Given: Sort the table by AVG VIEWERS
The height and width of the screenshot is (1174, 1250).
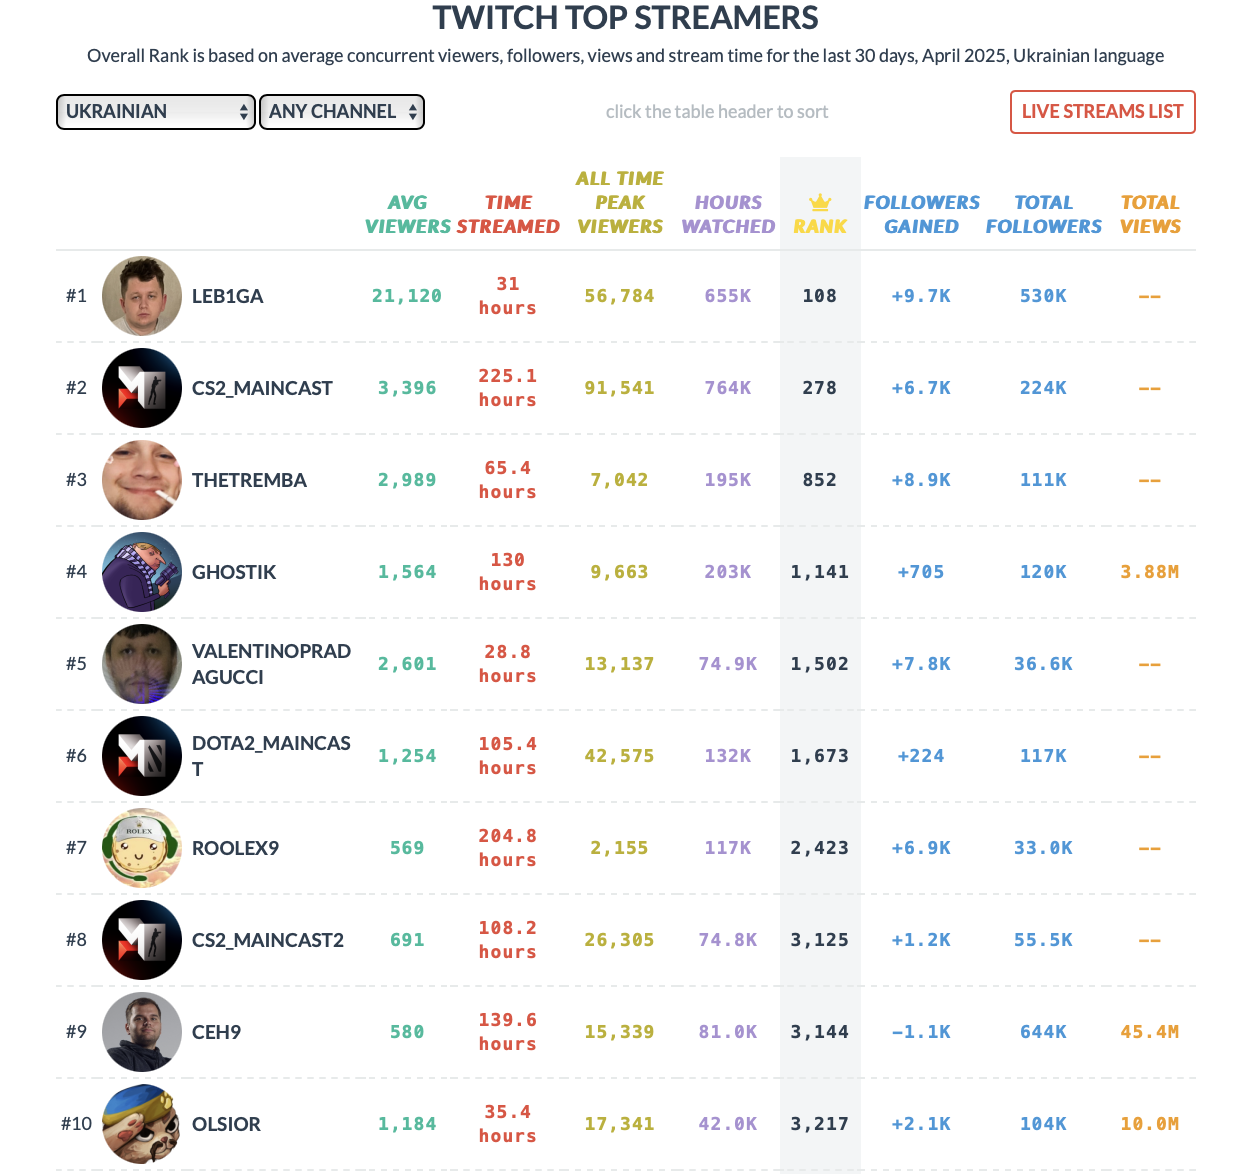Looking at the screenshot, I should point(407,214).
